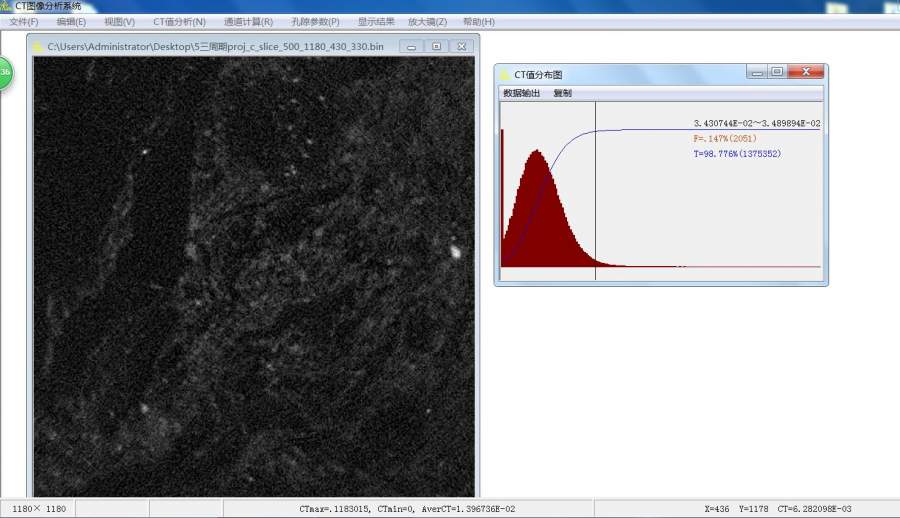900x518 pixels.
Task: Maximize the CT值分布图 histogram window
Action: point(777,72)
